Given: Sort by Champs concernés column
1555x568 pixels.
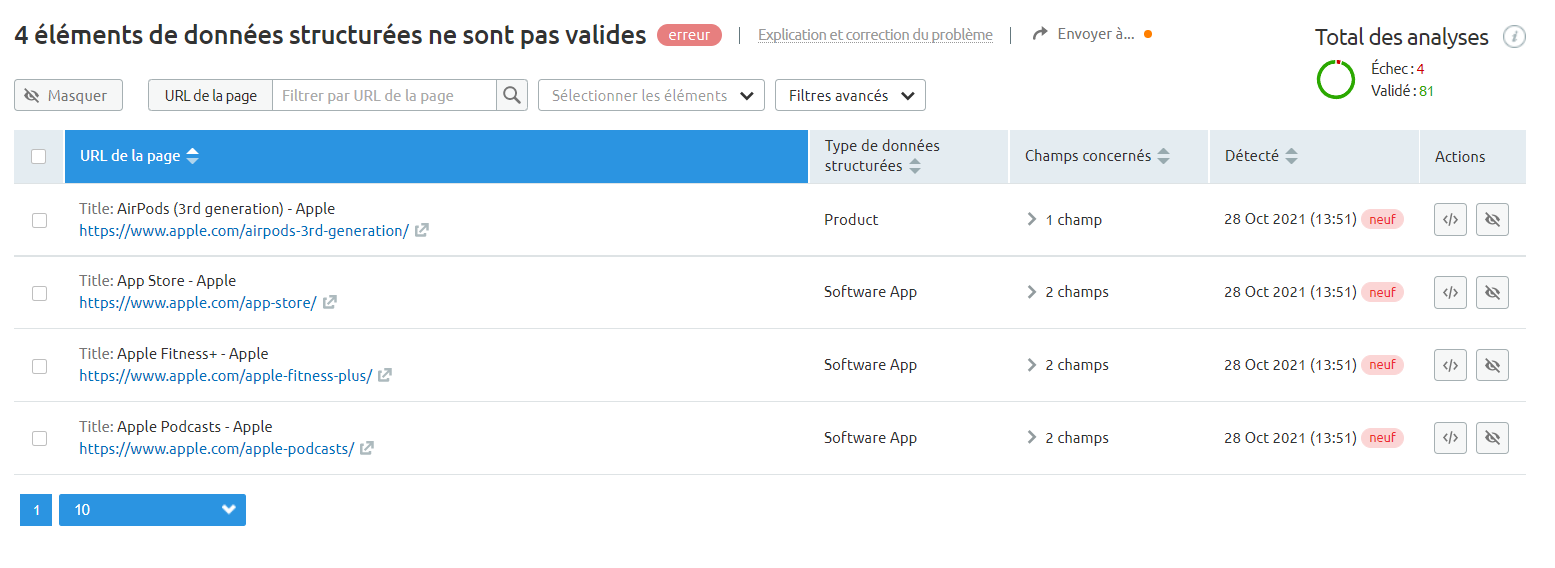Looking at the screenshot, I should click(x=1163, y=156).
